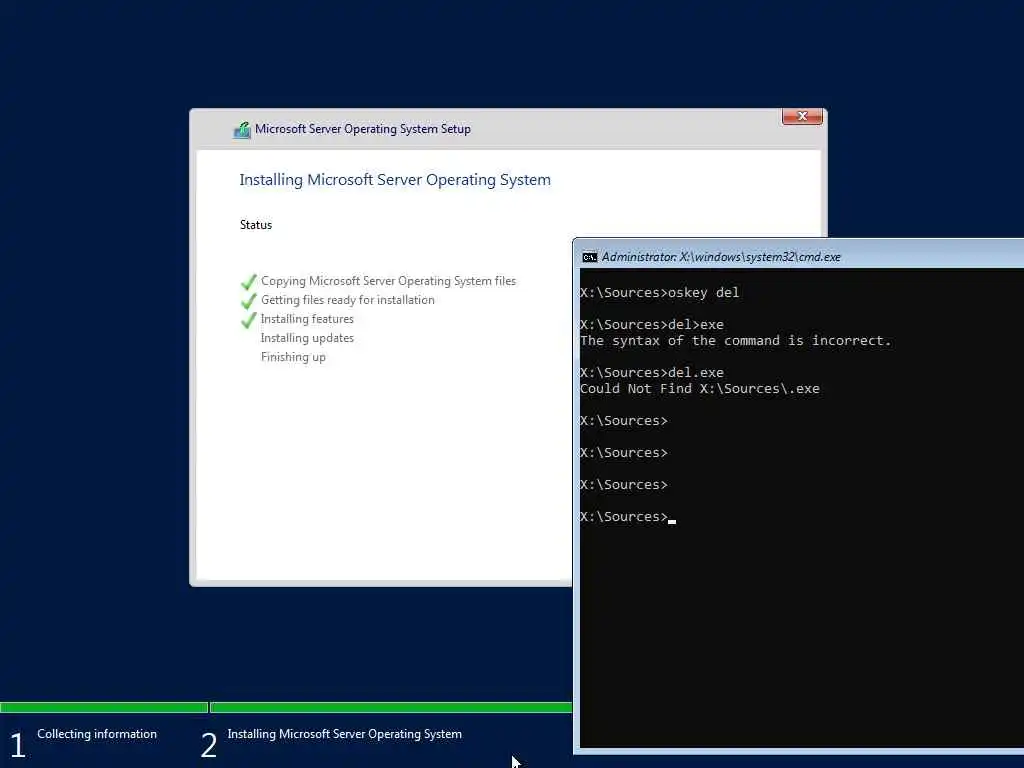Image resolution: width=1024 pixels, height=768 pixels.
Task: Click the 'del.exe' command line
Action: pyautogui.click(x=652, y=372)
